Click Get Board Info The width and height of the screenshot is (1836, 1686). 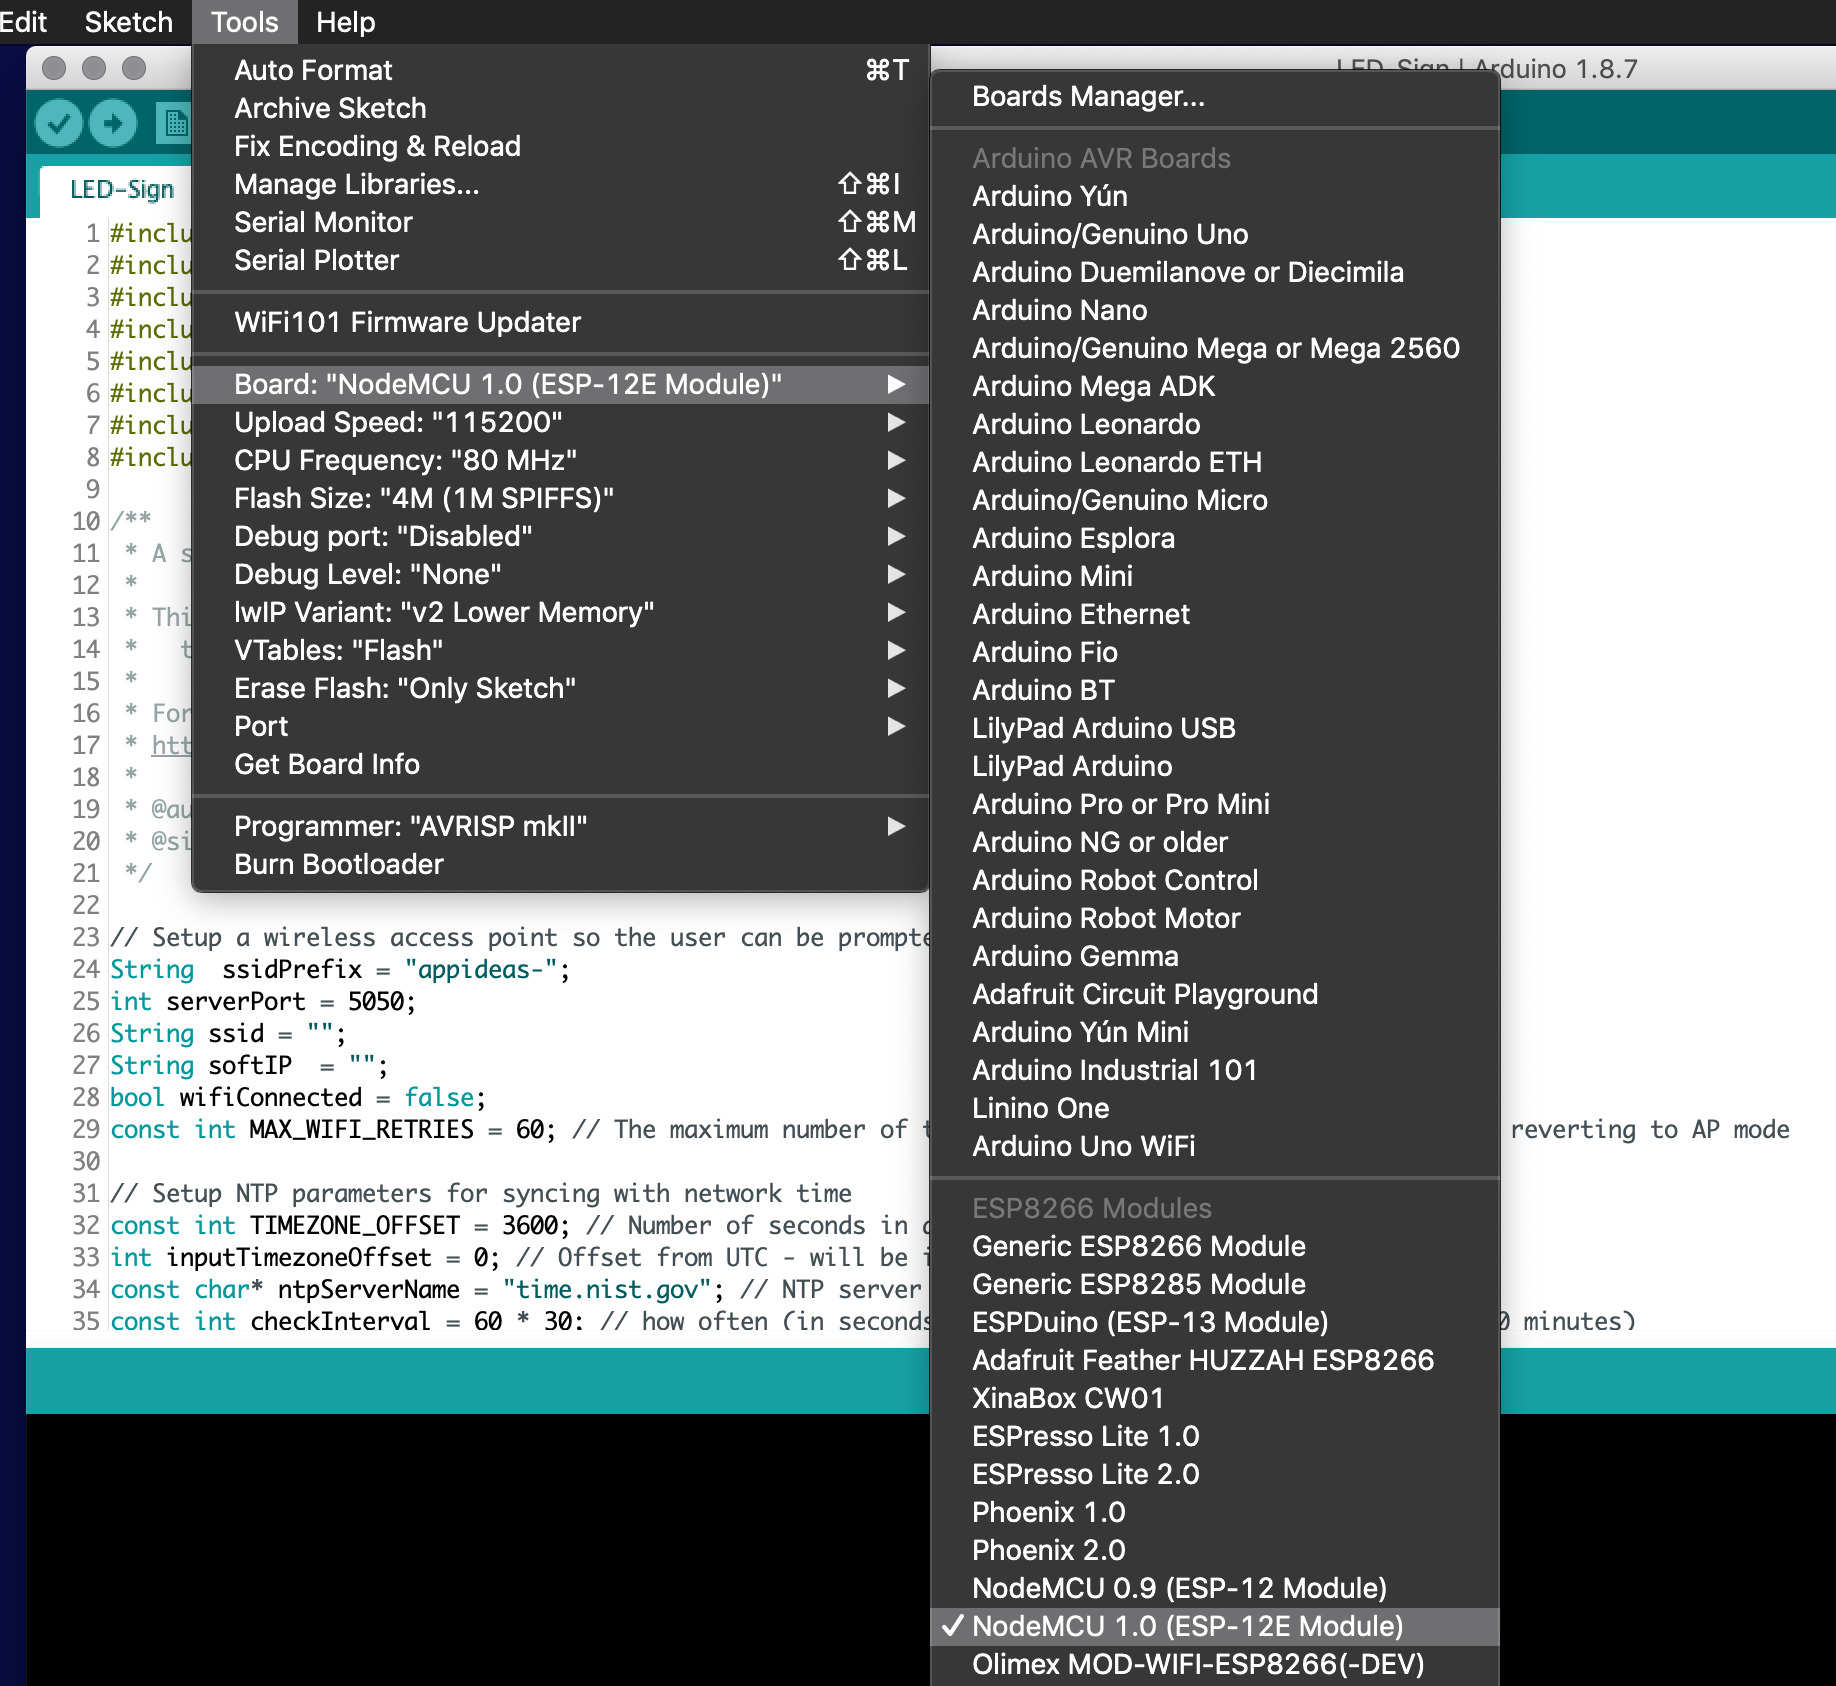[327, 764]
